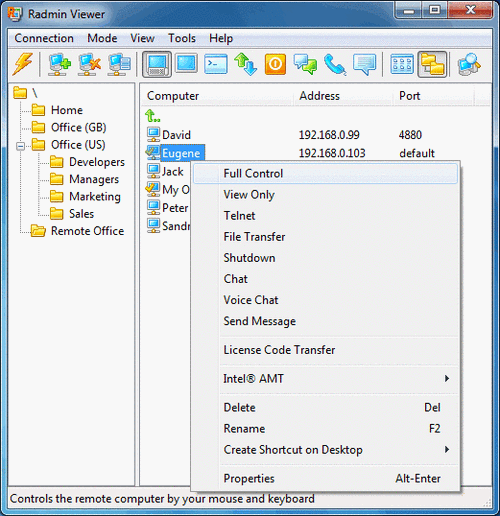The width and height of the screenshot is (500, 516).
Task: Select the Telnet mode toolbar icon
Action: 216,64
